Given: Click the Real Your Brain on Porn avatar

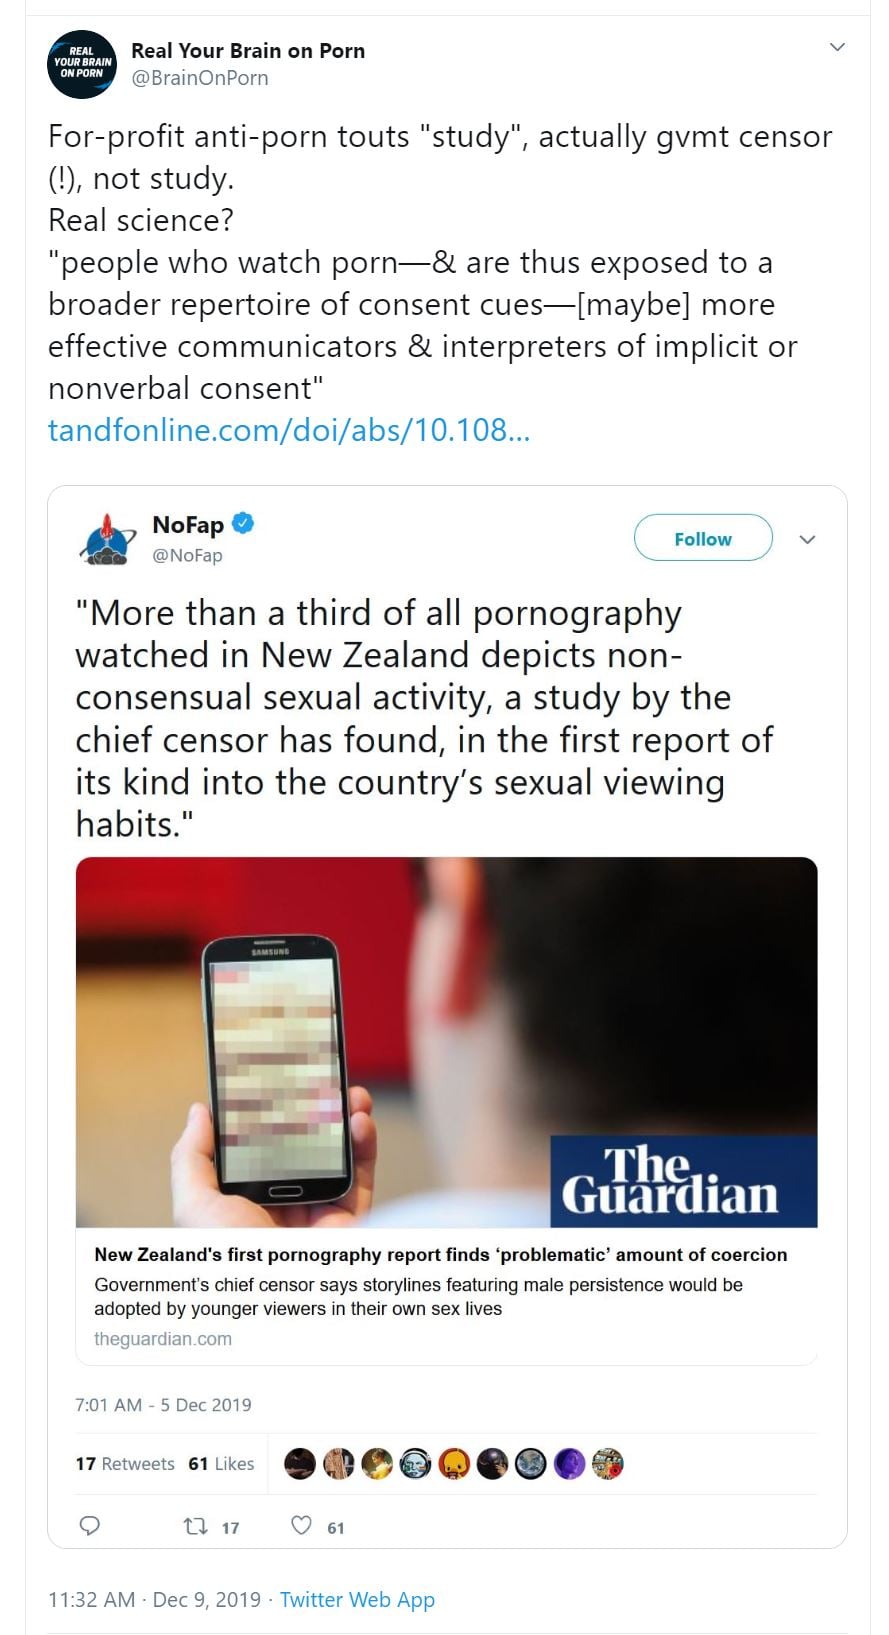Looking at the screenshot, I should click(82, 64).
